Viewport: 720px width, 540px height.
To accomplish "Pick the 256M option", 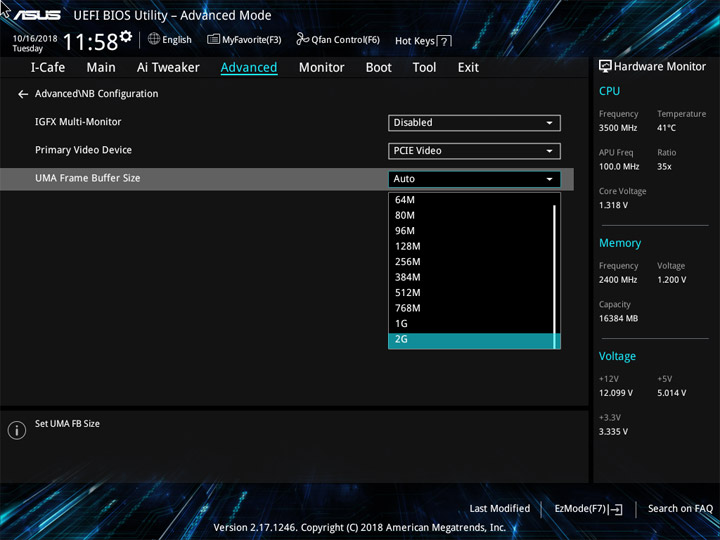I will click(x=471, y=262).
